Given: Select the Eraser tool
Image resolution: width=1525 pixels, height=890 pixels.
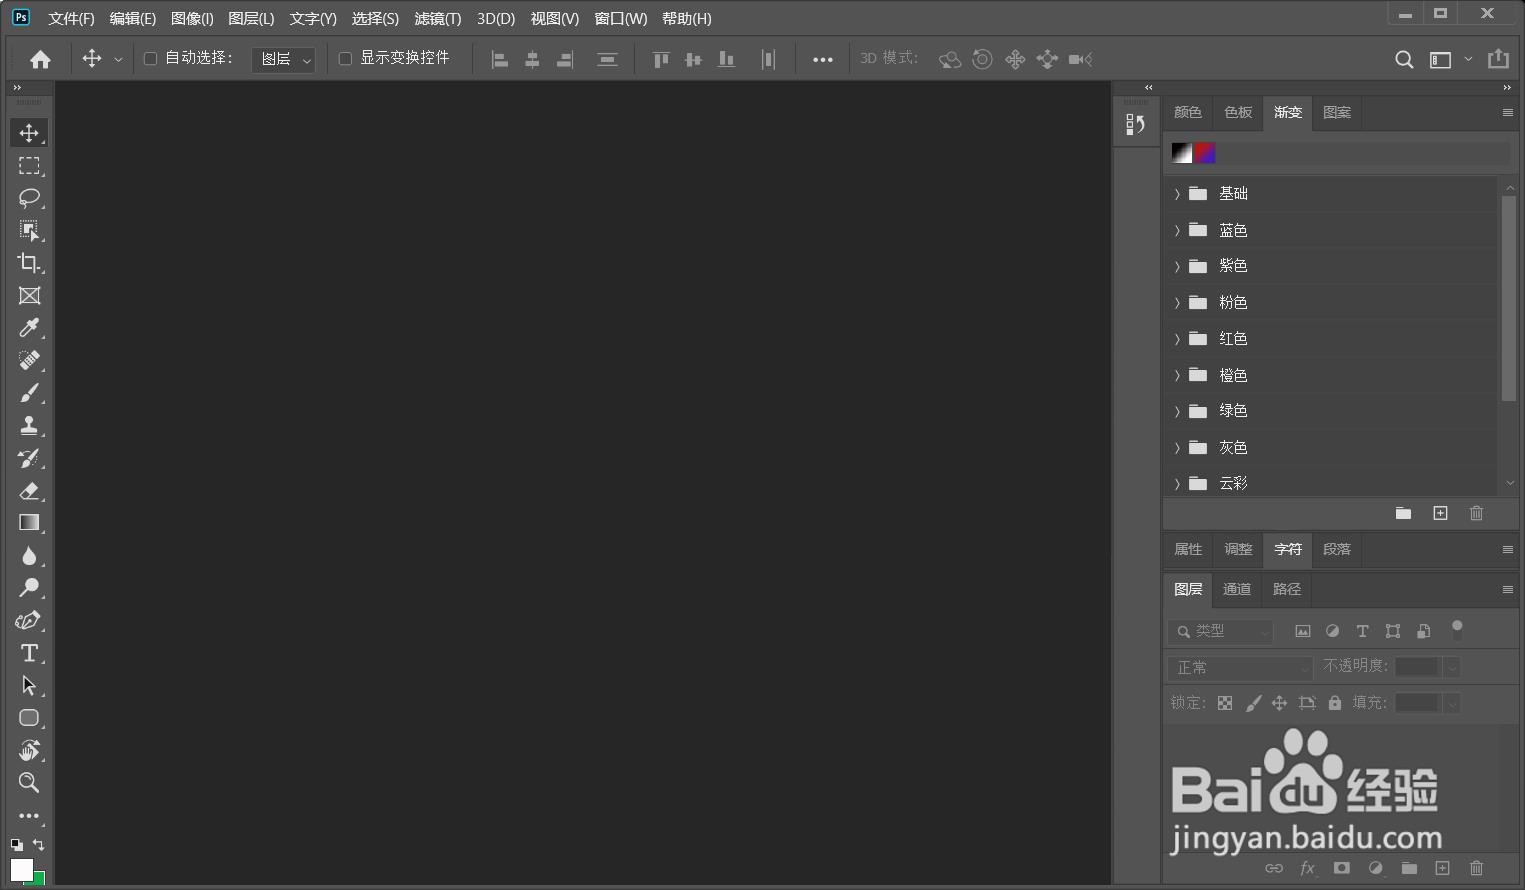Looking at the screenshot, I should click(x=29, y=491).
